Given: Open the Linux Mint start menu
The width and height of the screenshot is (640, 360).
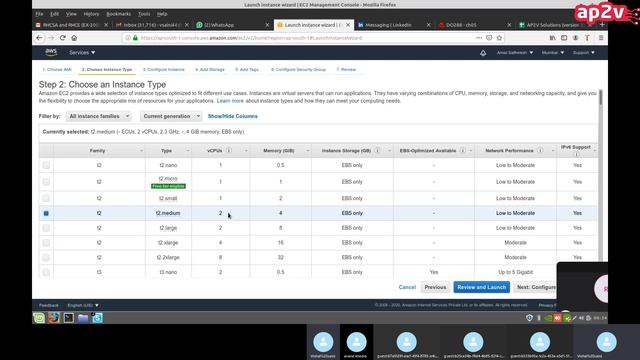Looking at the screenshot, I should pos(39,318).
